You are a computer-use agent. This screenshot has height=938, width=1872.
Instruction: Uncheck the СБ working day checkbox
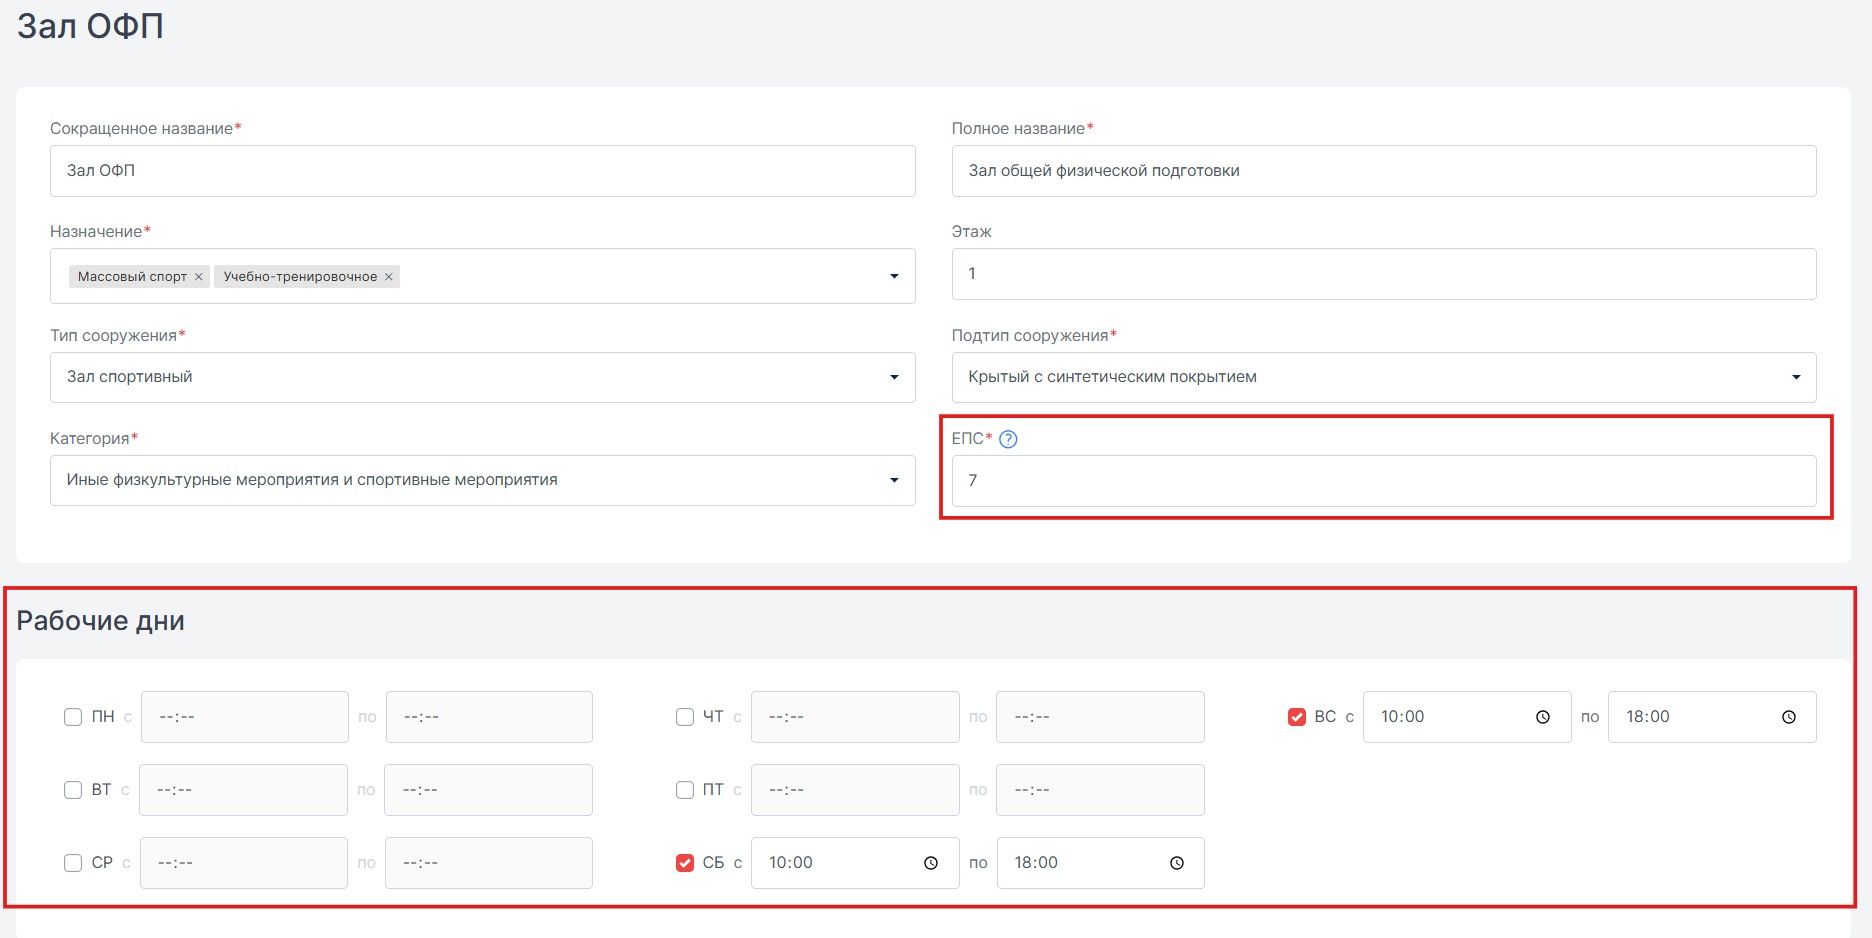(685, 863)
